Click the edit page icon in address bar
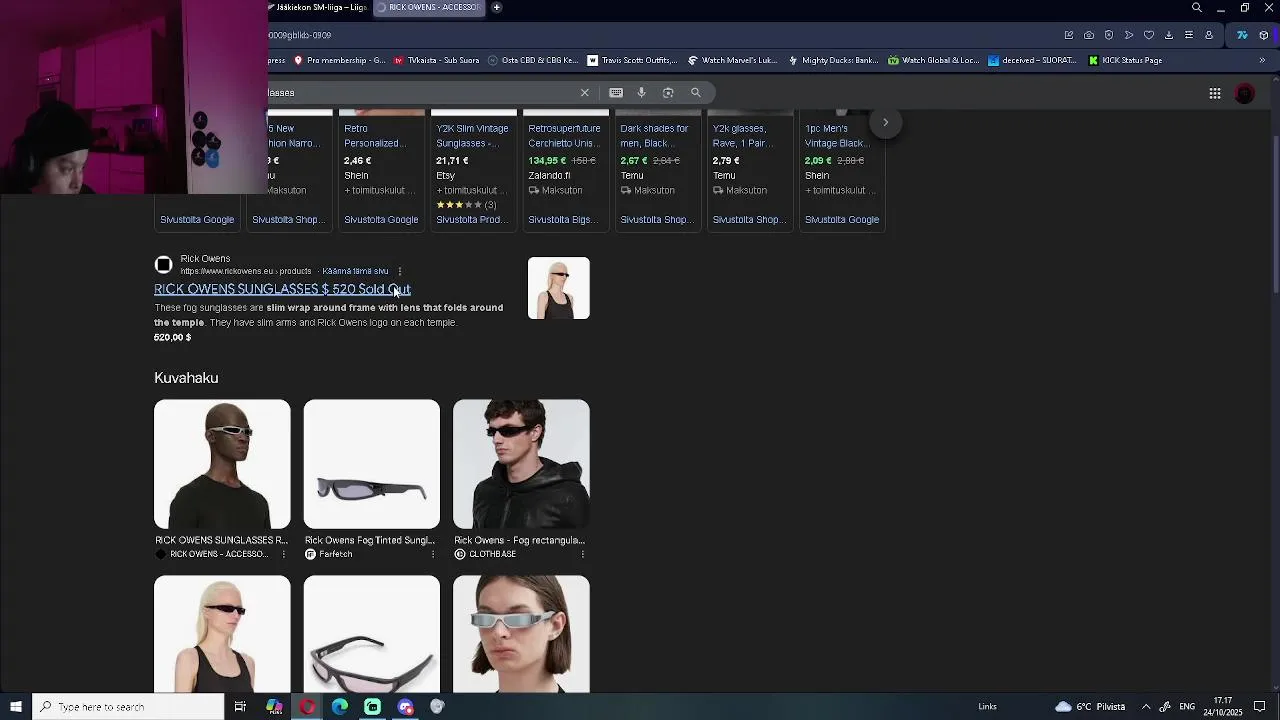Screen dimensions: 1280x720 (x=1069, y=35)
